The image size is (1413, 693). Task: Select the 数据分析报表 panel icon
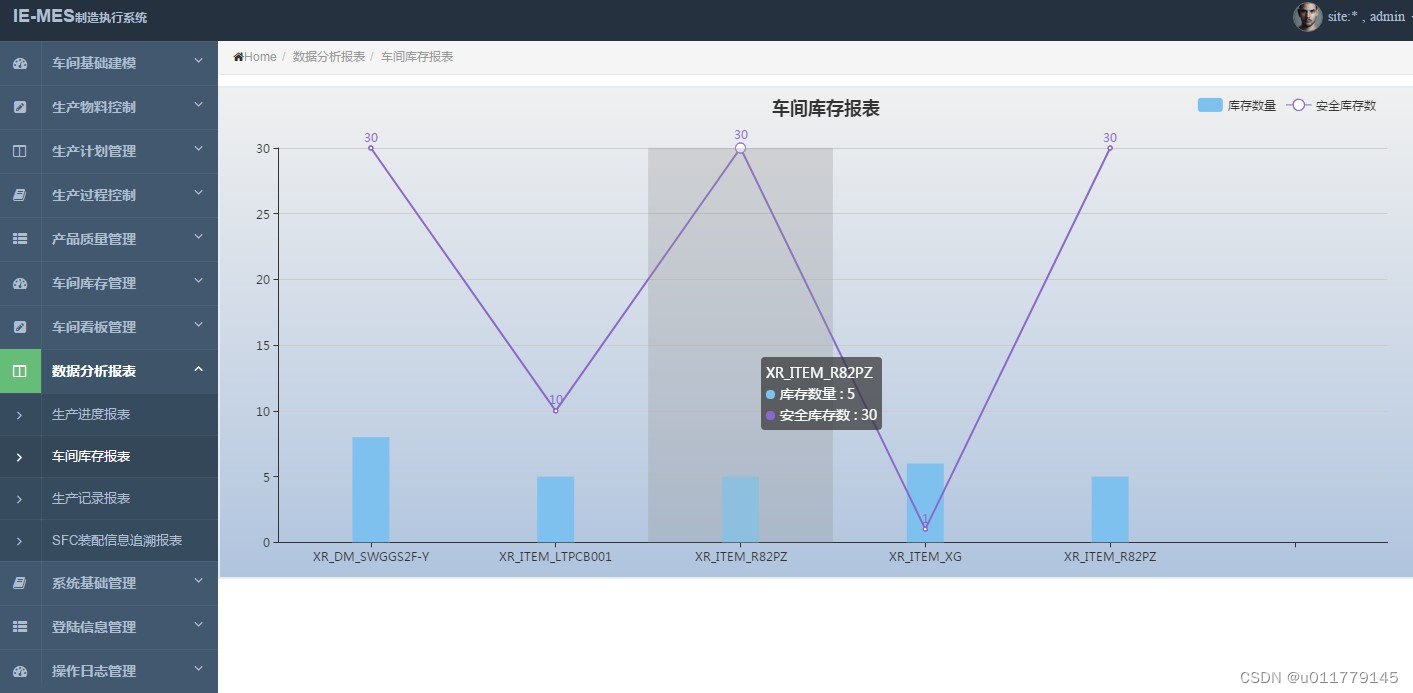pos(21,370)
